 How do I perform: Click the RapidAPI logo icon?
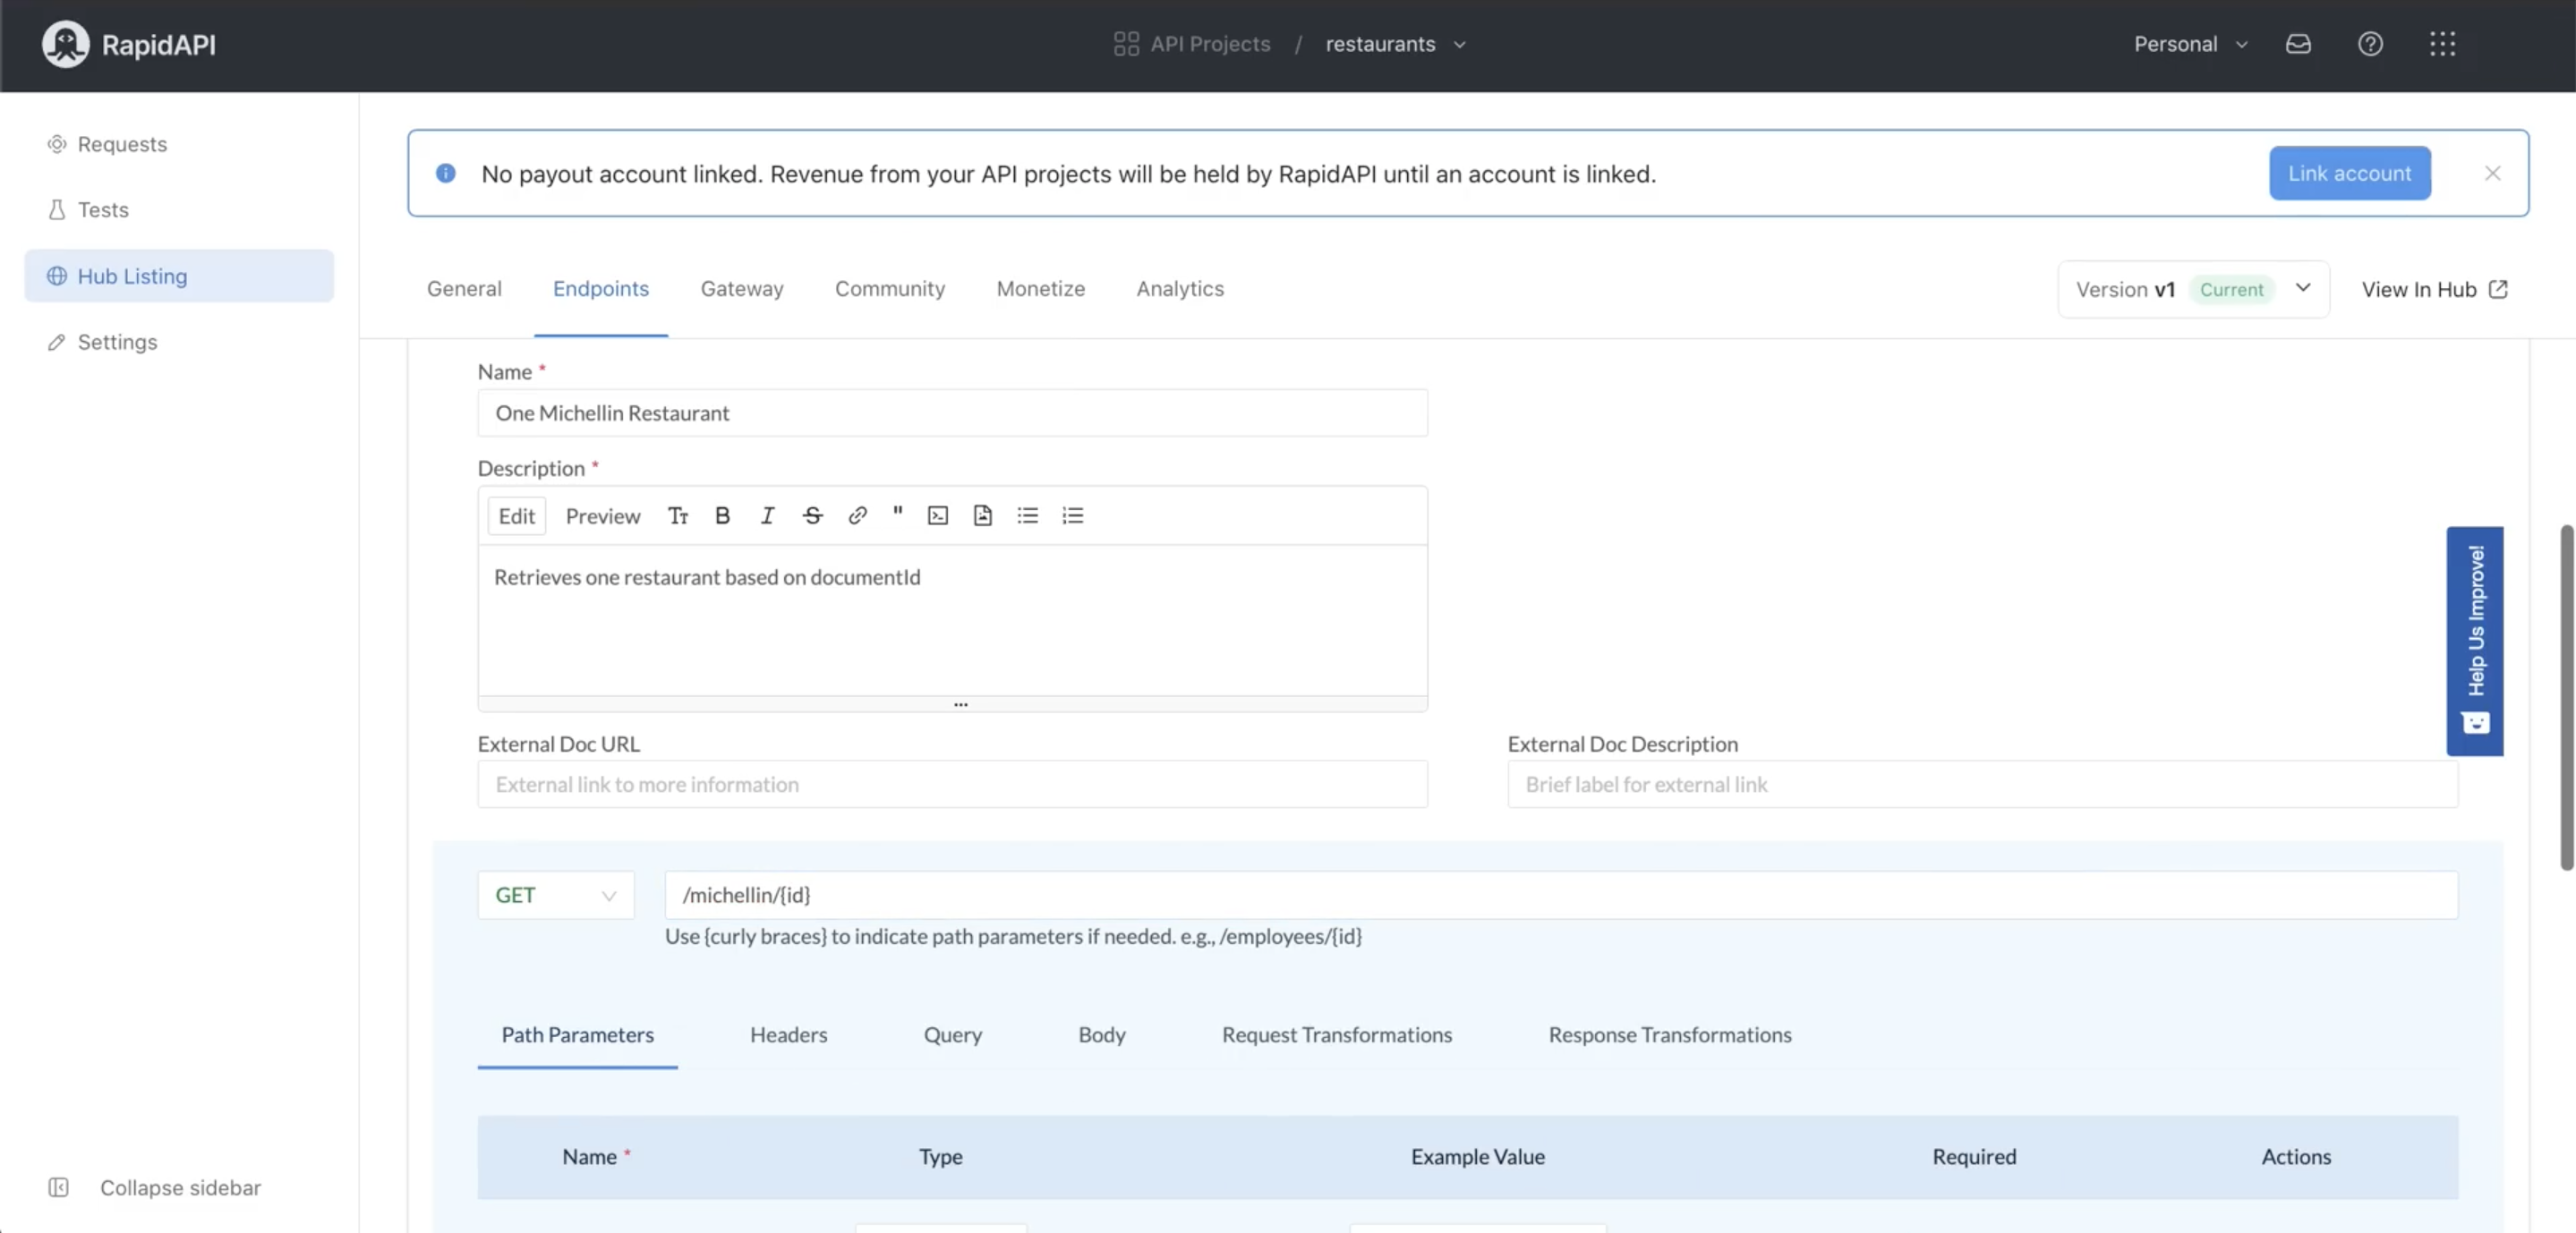pos(65,44)
